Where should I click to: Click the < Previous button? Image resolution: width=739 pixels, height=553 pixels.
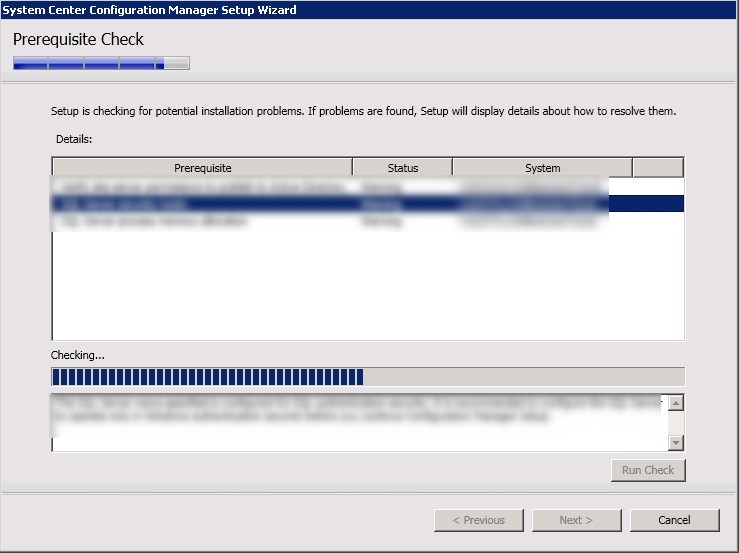point(478,520)
